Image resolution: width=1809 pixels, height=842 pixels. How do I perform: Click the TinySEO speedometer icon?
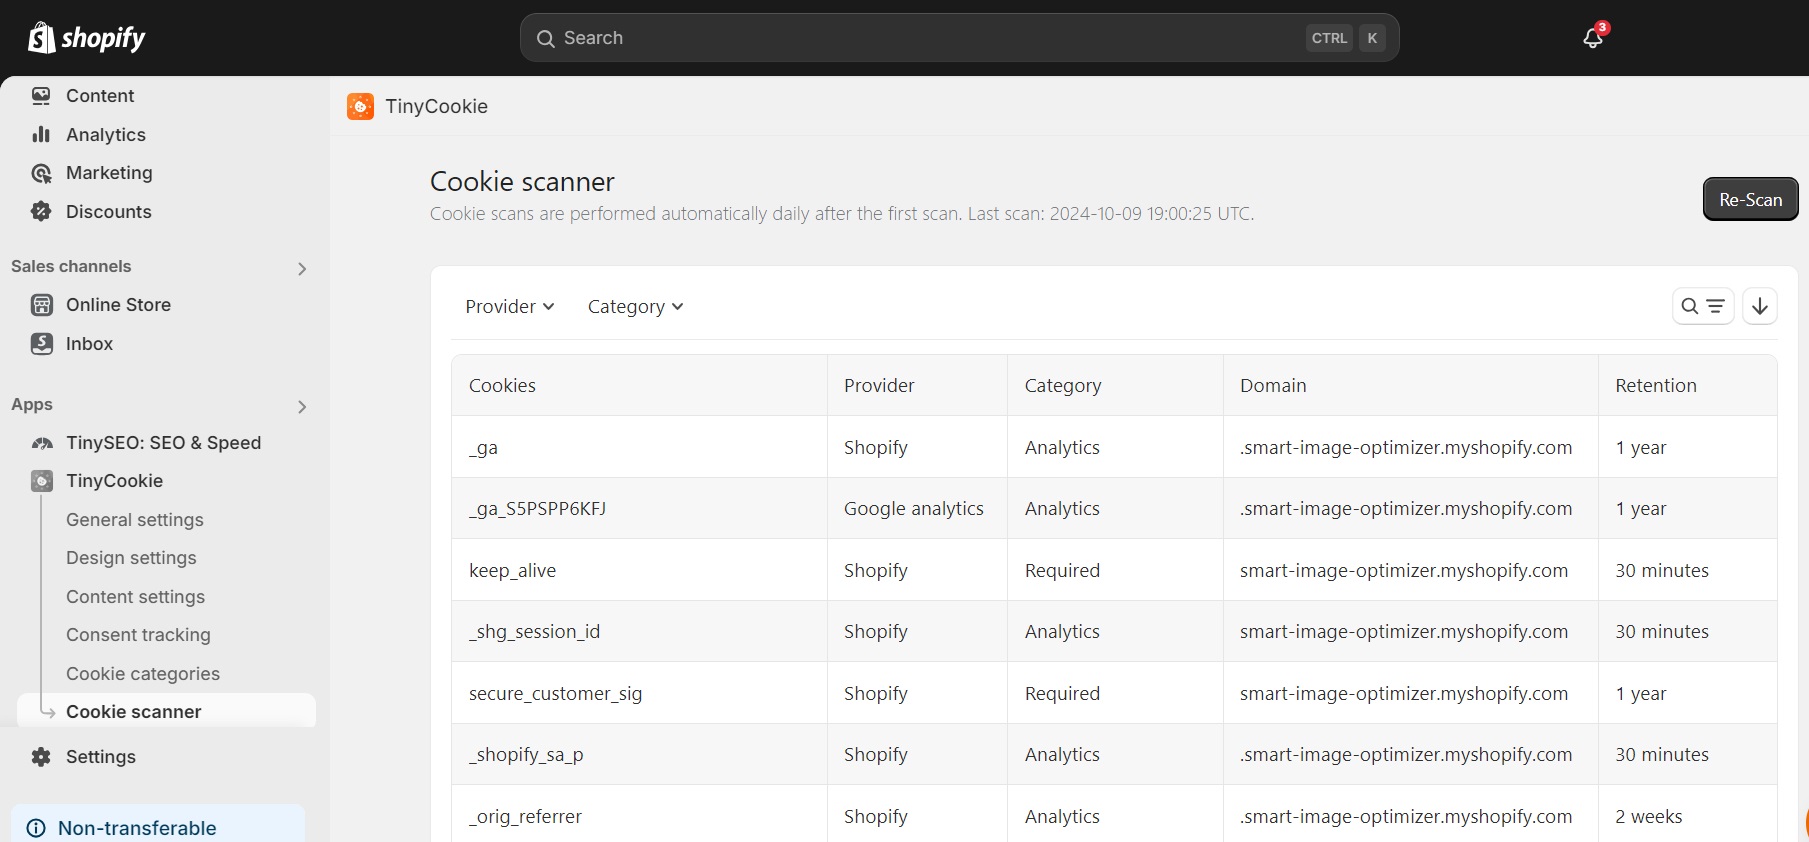[41, 443]
